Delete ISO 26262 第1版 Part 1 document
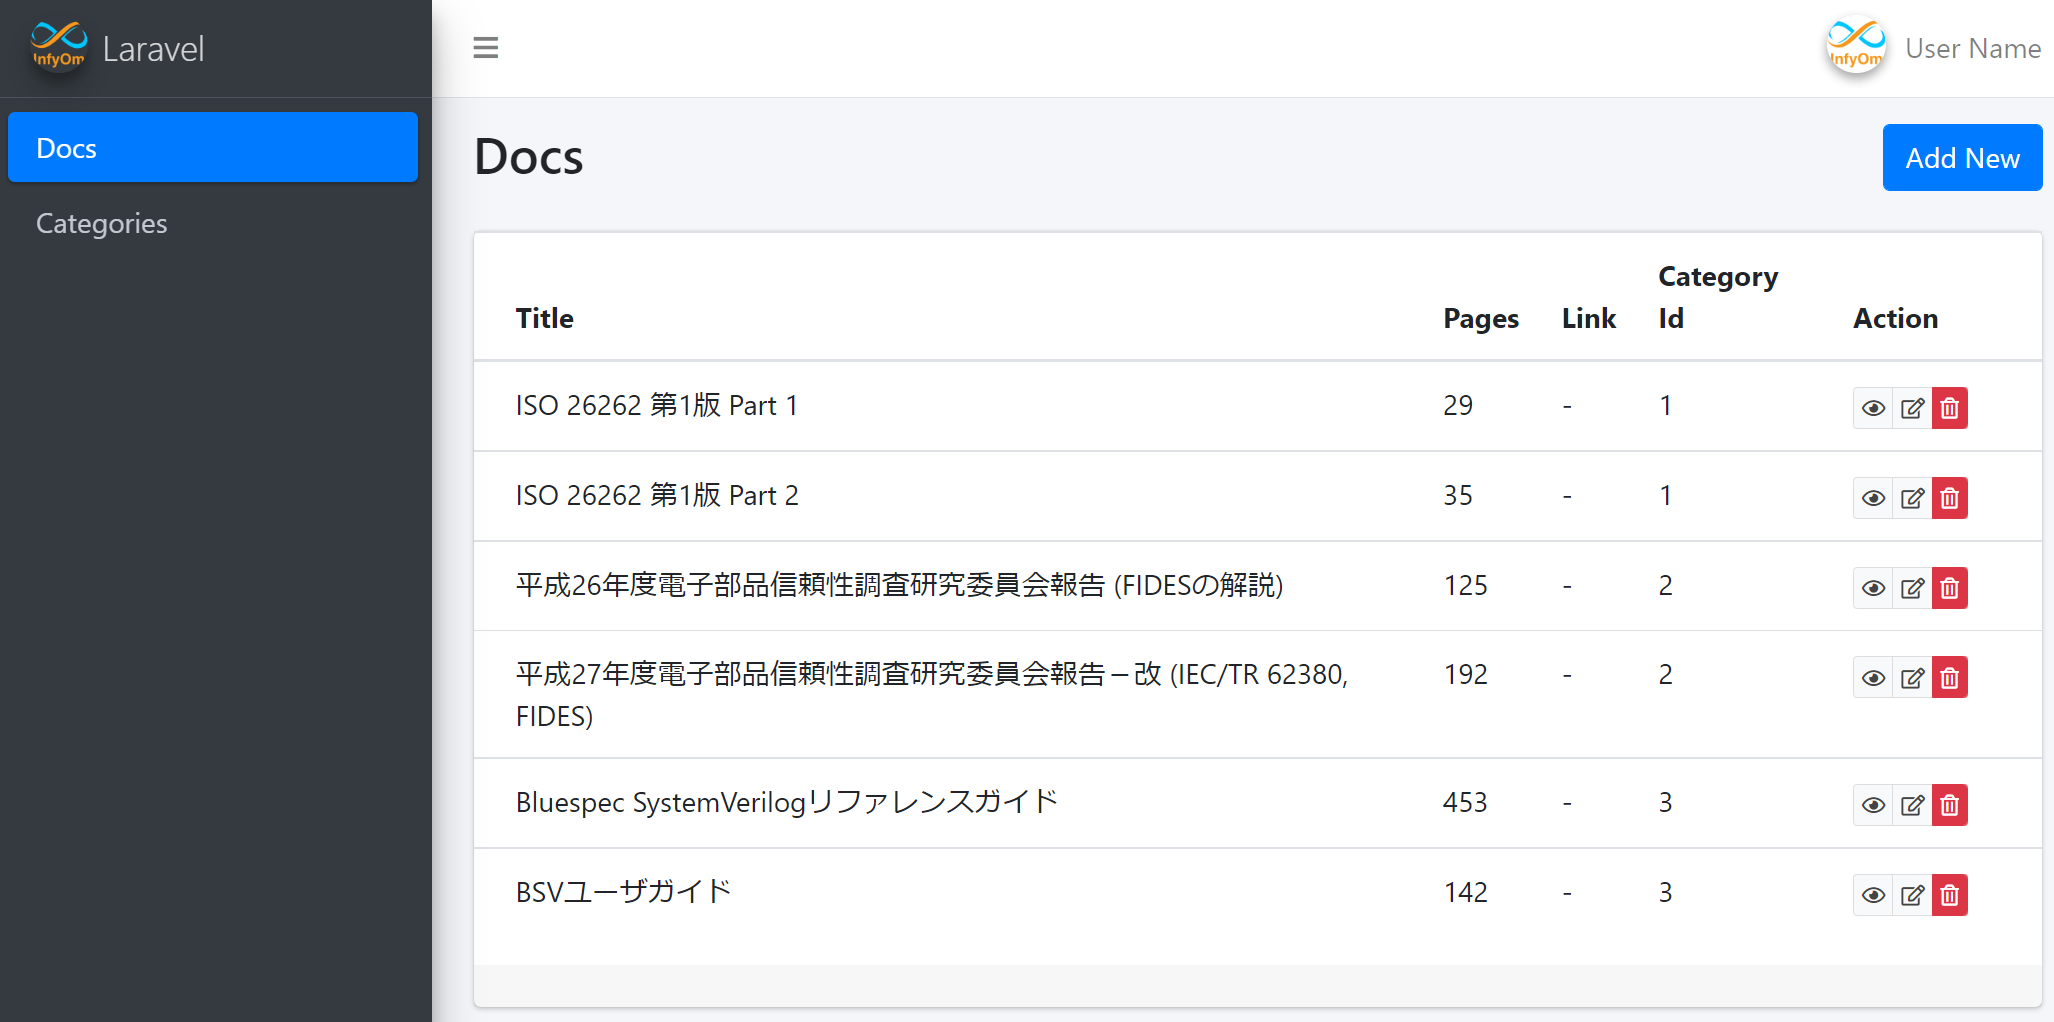2054x1022 pixels. point(1949,408)
